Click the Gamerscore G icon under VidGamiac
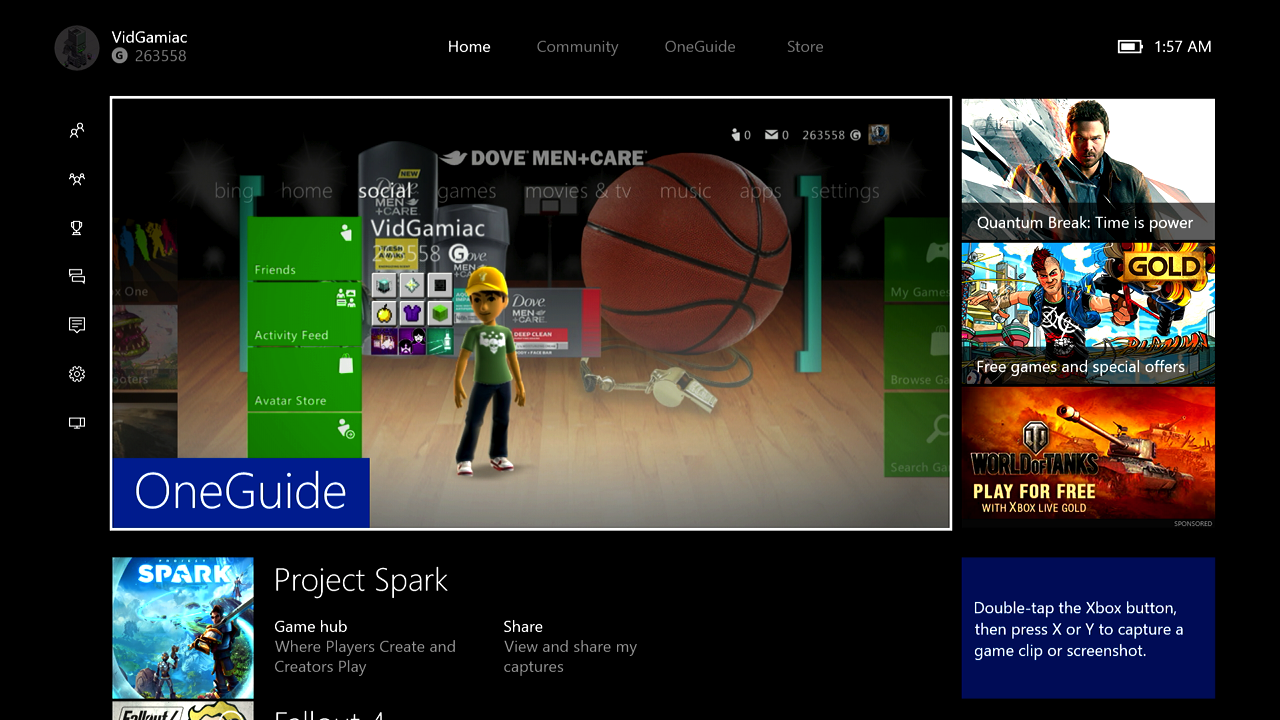Viewport: 1280px width, 720px height. pos(120,56)
